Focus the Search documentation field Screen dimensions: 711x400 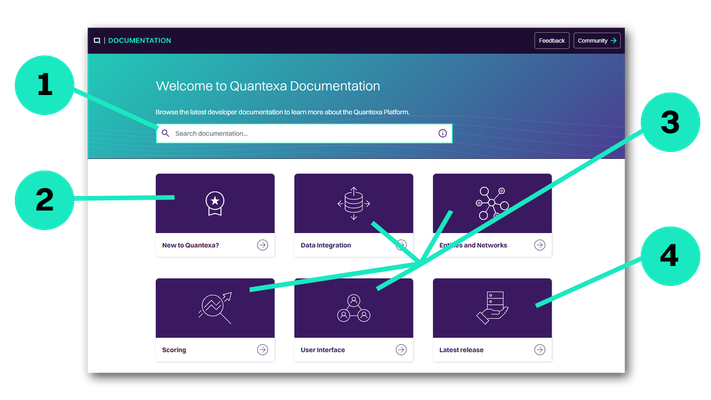[x=304, y=133]
